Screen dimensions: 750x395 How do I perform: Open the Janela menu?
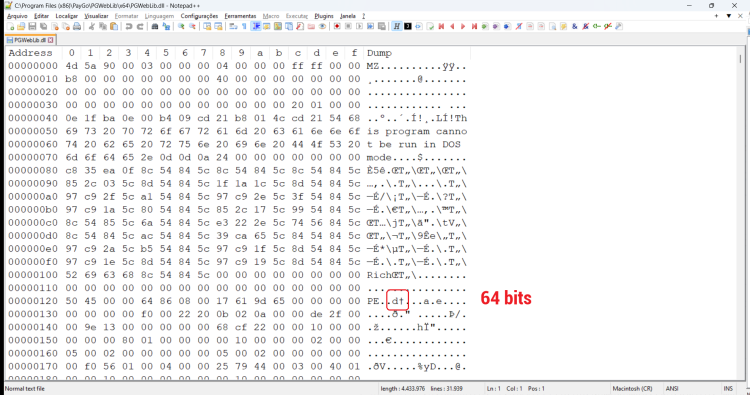[x=348, y=16]
